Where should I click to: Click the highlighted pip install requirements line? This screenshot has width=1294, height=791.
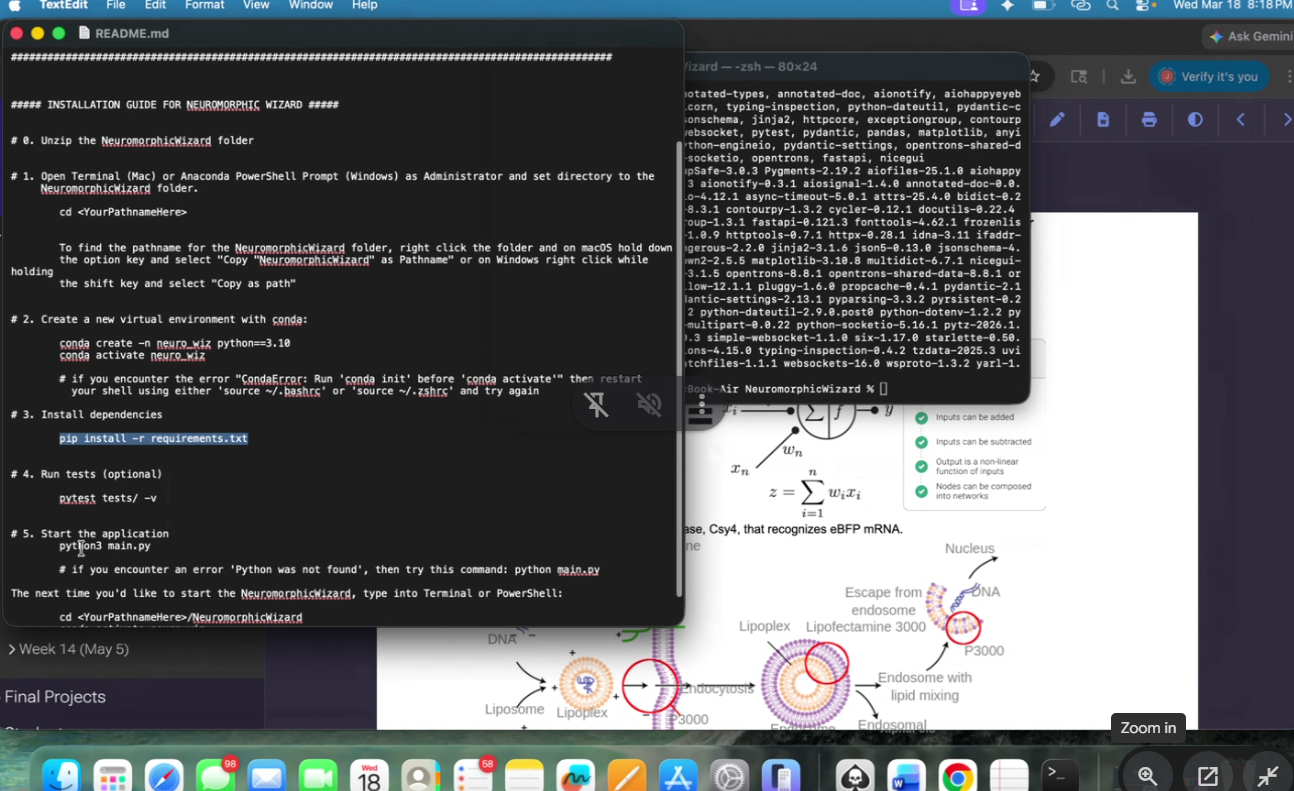click(x=153, y=438)
